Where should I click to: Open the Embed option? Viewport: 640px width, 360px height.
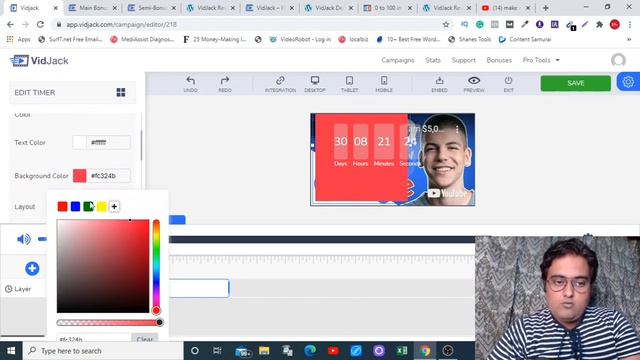click(439, 84)
